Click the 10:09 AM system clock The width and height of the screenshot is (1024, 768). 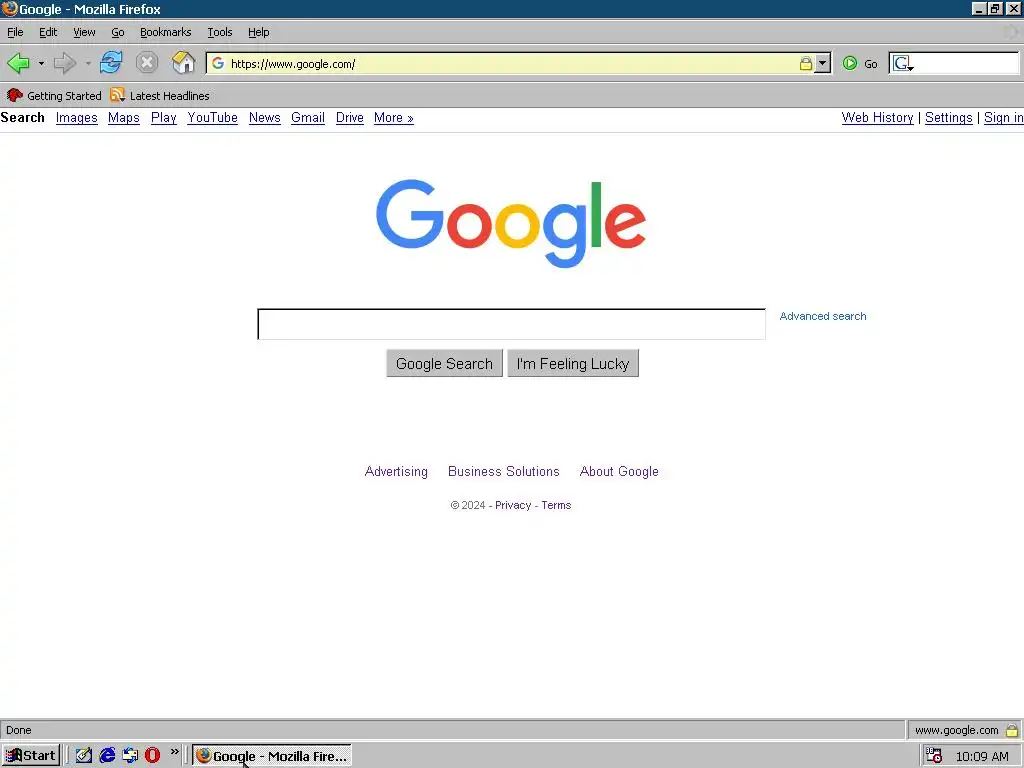982,756
